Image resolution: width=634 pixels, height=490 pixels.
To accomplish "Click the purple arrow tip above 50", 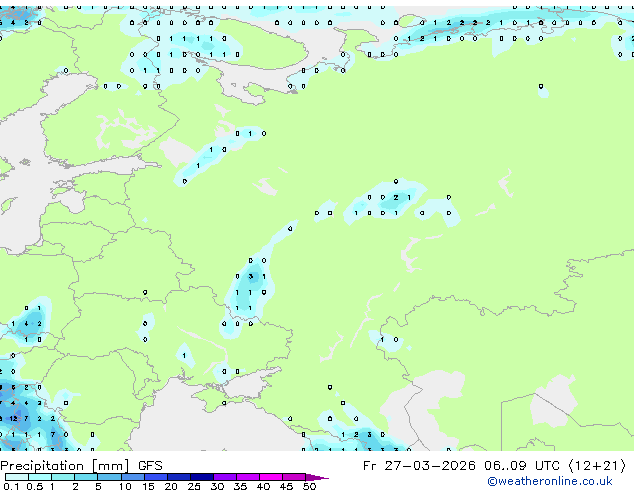I will coord(317,478).
